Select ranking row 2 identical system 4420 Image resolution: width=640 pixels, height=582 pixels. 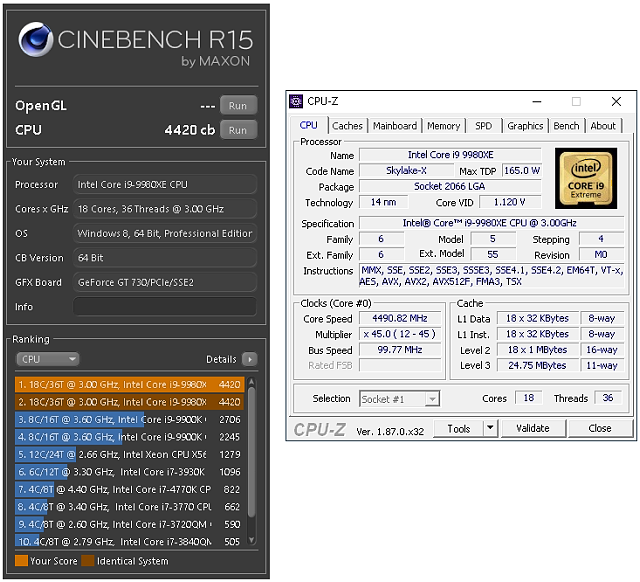[130, 402]
